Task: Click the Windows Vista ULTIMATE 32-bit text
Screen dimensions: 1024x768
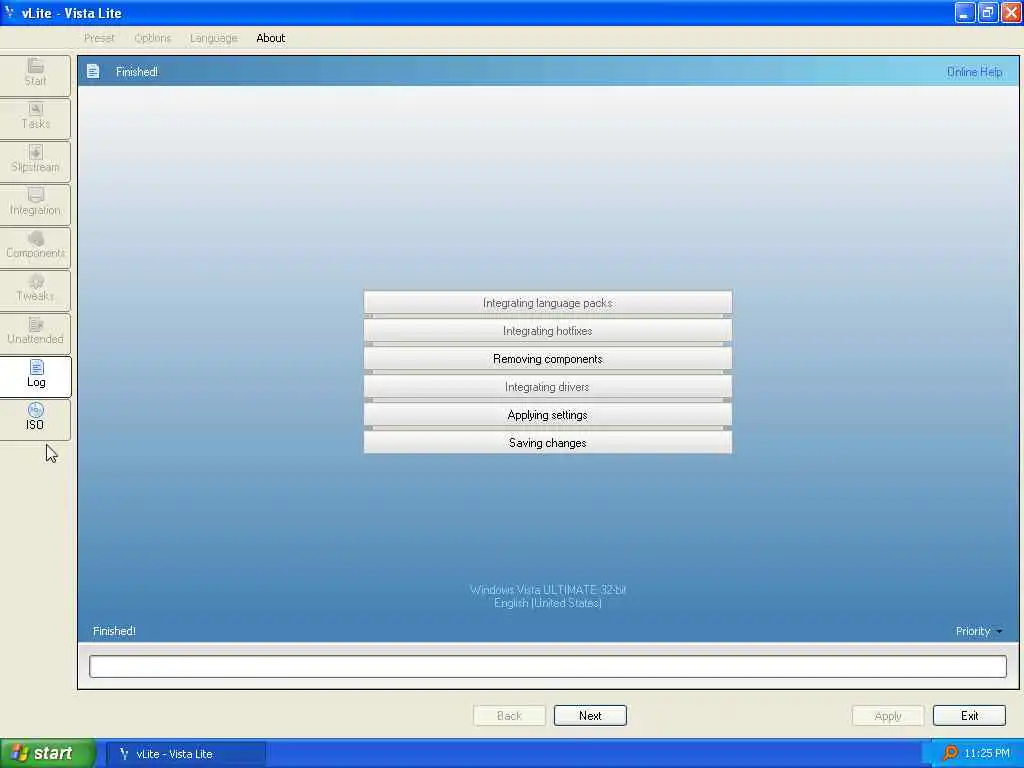Action: 547,589
